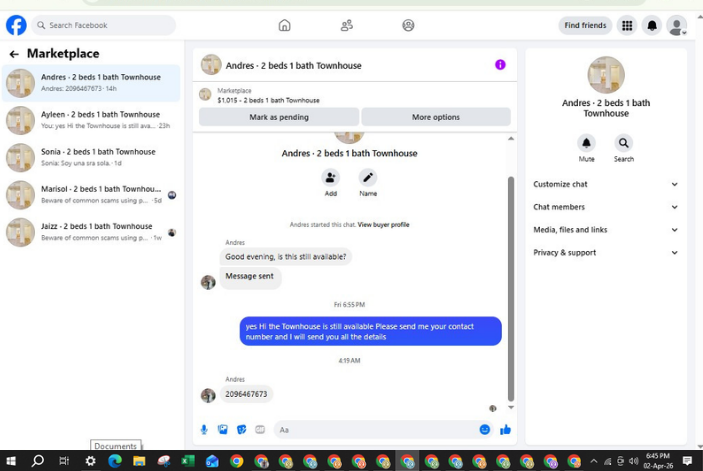The height and width of the screenshot is (471, 703).
Task: Attach a photo file icon
Action: 222,430
